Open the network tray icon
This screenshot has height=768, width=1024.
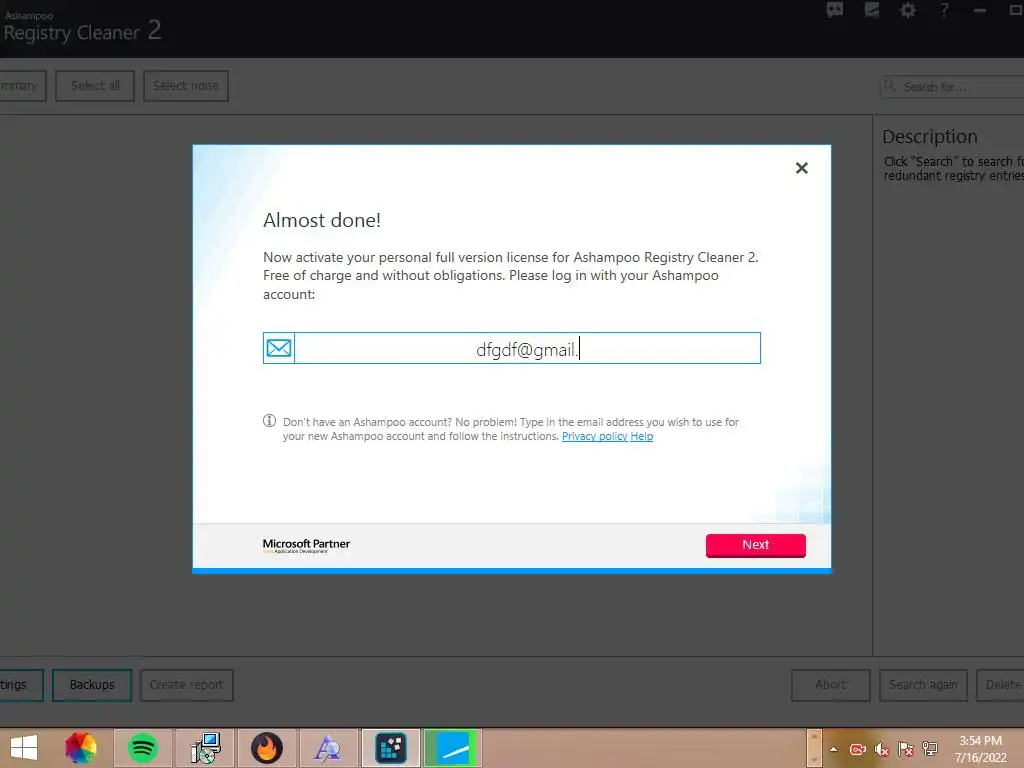click(x=930, y=749)
